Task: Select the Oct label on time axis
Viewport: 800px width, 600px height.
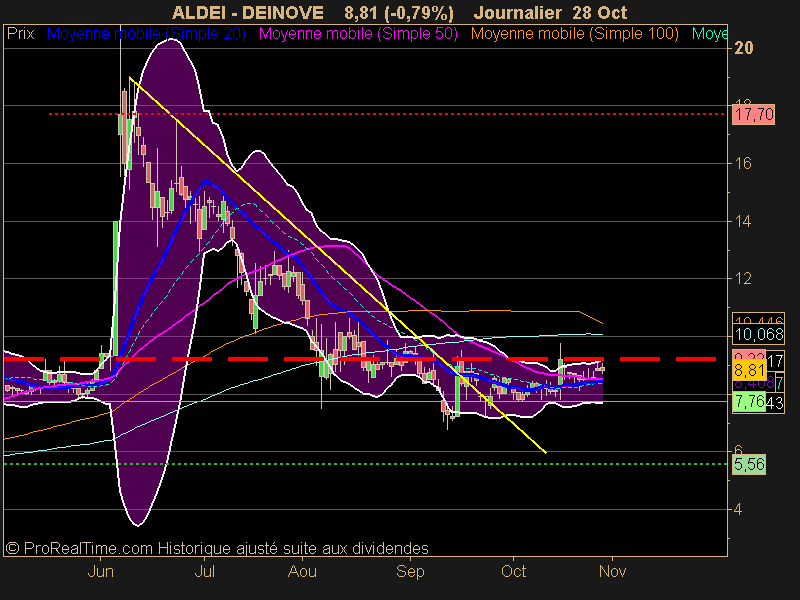Action: [x=513, y=571]
